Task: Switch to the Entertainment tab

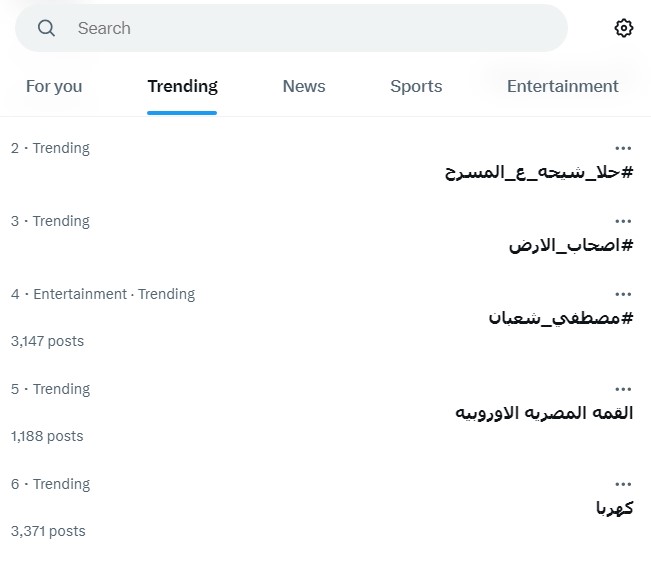Action: point(562,86)
